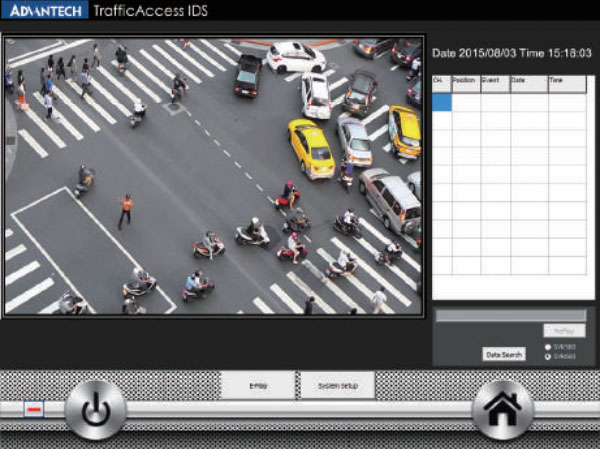The width and height of the screenshot is (600, 449).
Task: Click the Data Search button
Action: coord(504,354)
